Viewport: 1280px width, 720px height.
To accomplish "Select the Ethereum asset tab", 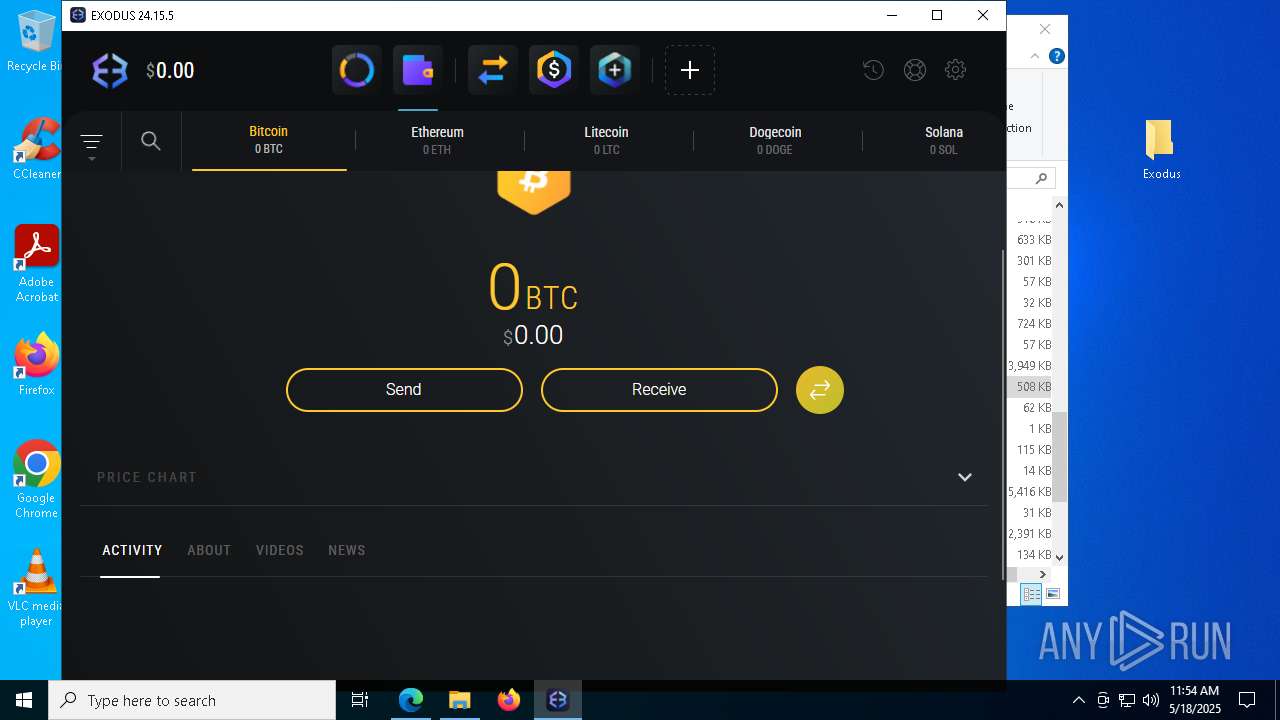I will (437, 140).
